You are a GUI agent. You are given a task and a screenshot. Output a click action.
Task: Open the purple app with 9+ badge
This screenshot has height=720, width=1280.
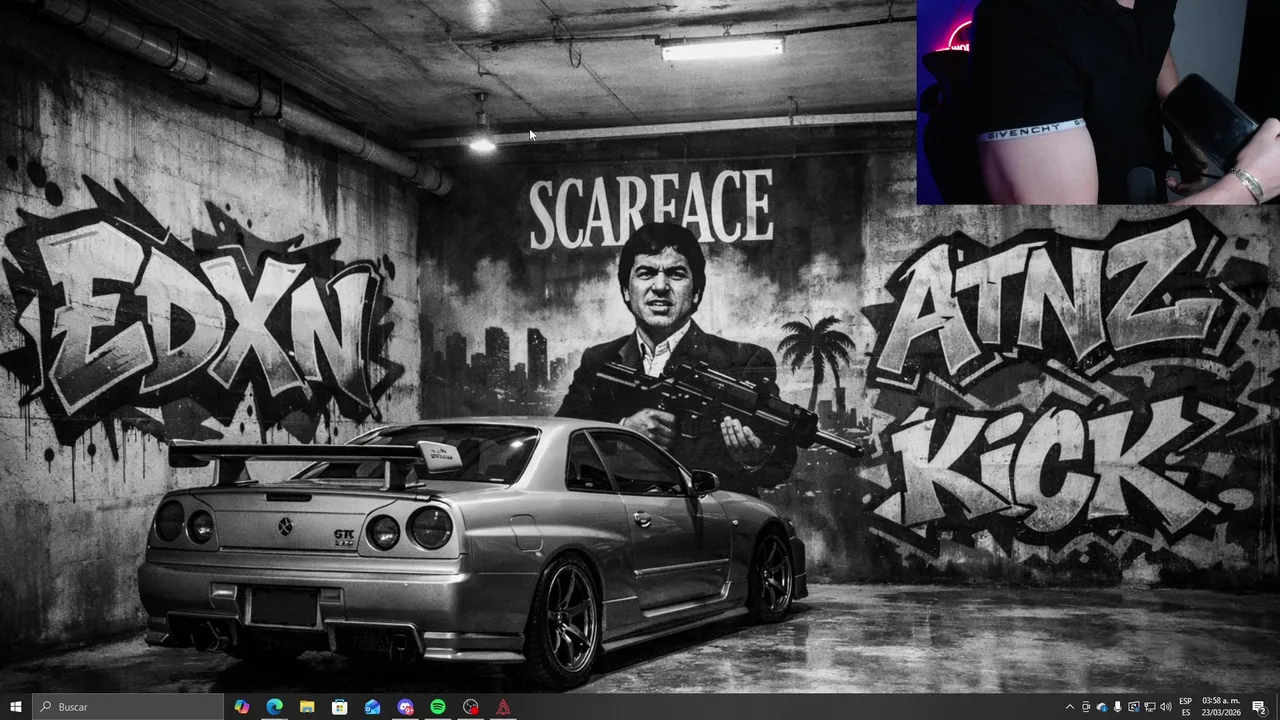pos(405,707)
